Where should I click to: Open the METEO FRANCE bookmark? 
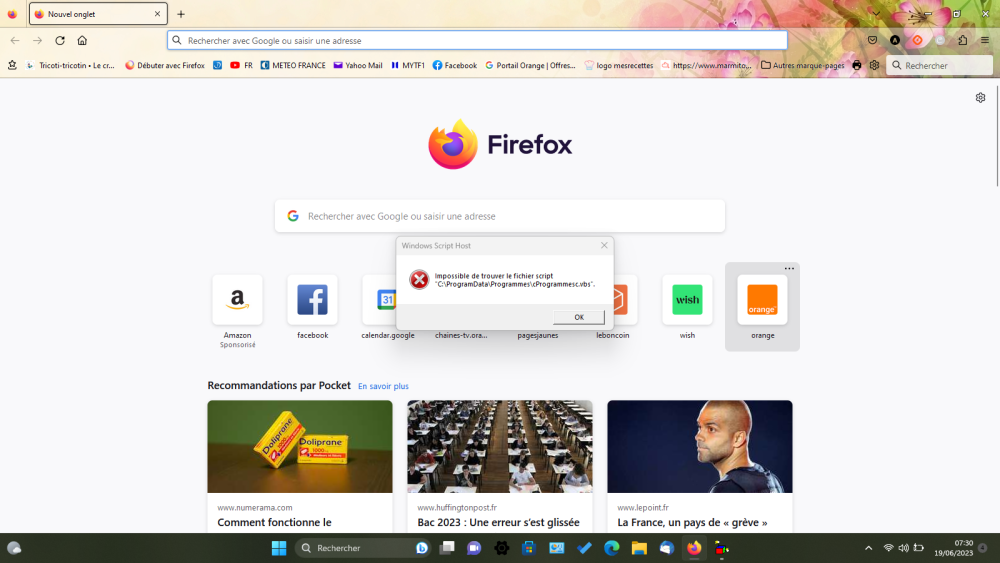[292, 66]
